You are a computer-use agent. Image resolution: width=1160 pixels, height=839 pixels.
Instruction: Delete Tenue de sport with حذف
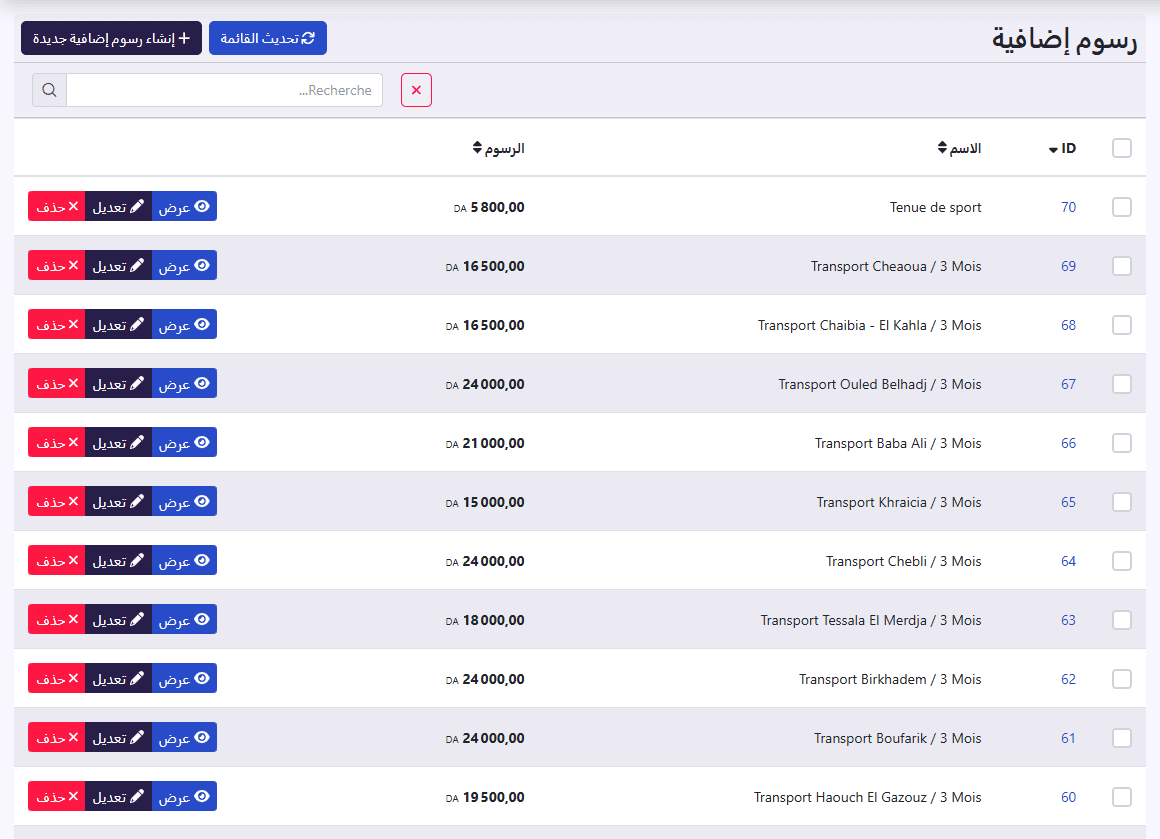click(57, 206)
